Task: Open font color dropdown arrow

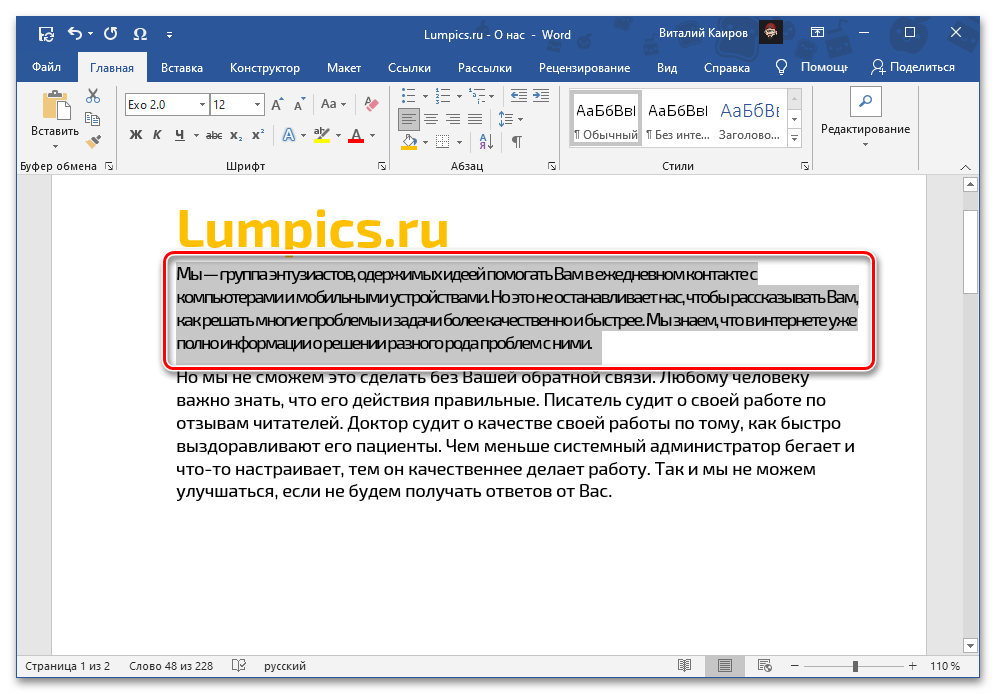Action: tap(372, 135)
